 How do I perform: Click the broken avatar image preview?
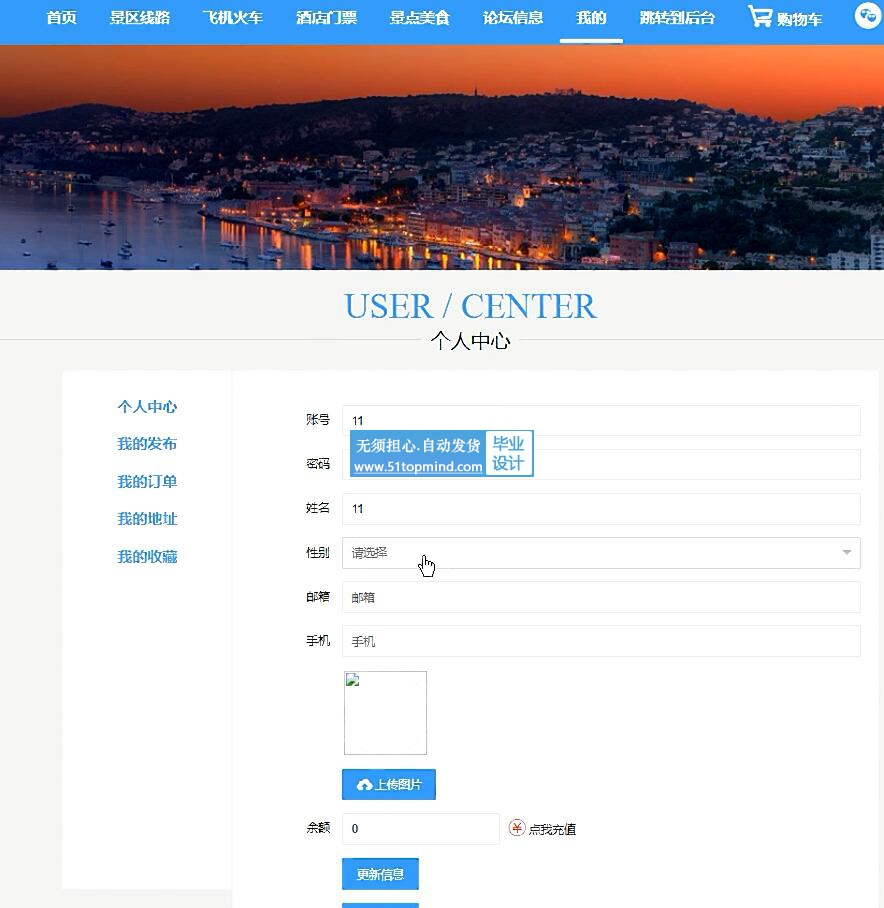pyautogui.click(x=386, y=713)
